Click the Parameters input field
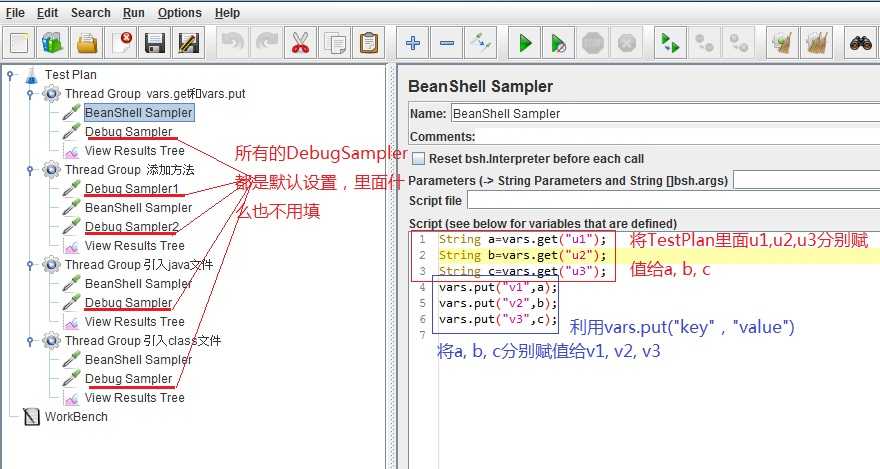Viewport: 880px width, 469px height. 806,181
